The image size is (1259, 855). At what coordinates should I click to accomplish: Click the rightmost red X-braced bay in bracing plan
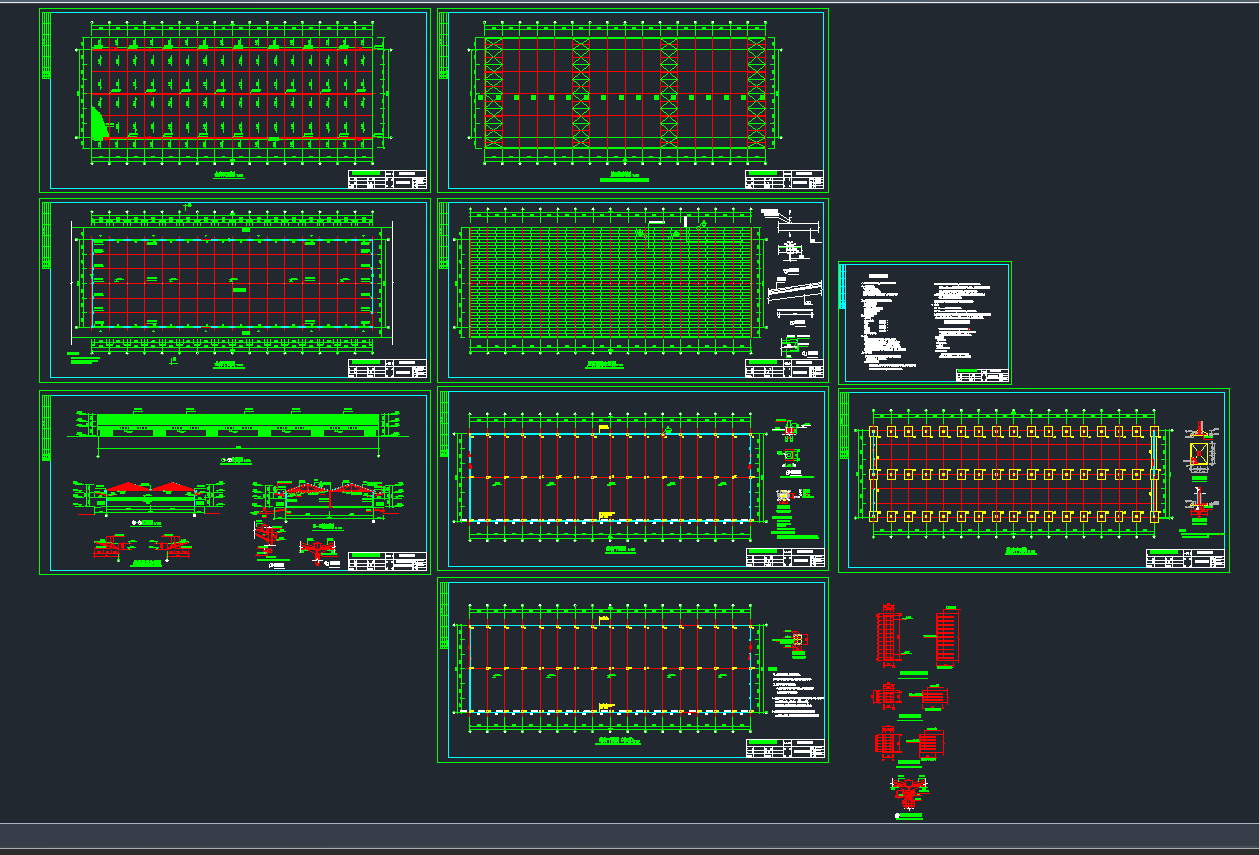(x=757, y=94)
